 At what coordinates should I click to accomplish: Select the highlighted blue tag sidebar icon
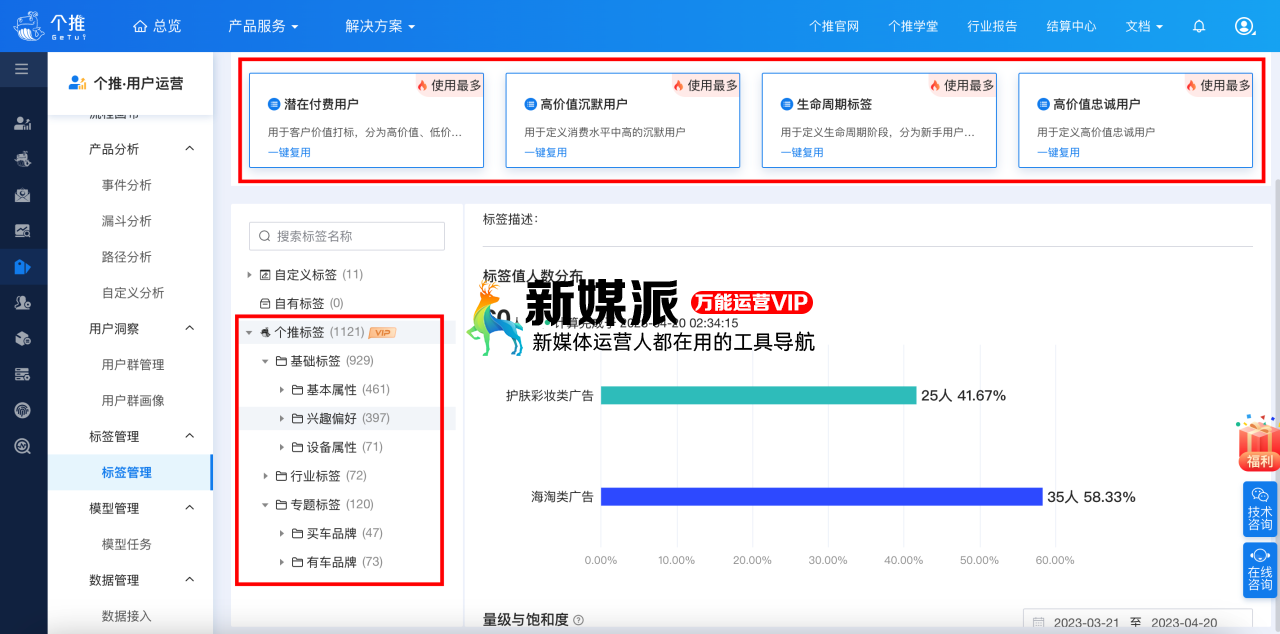tap(22, 267)
